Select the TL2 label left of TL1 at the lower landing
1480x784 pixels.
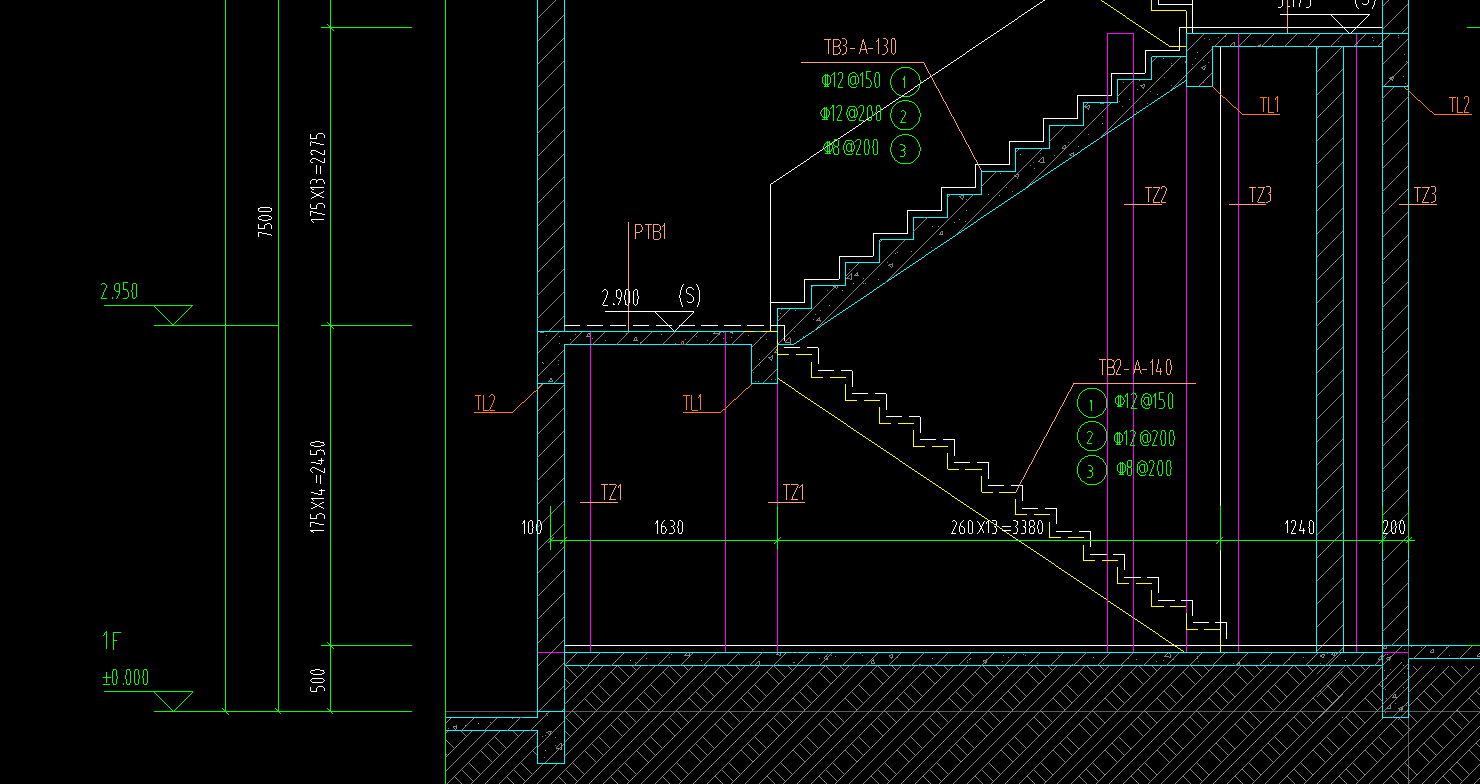[x=485, y=404]
